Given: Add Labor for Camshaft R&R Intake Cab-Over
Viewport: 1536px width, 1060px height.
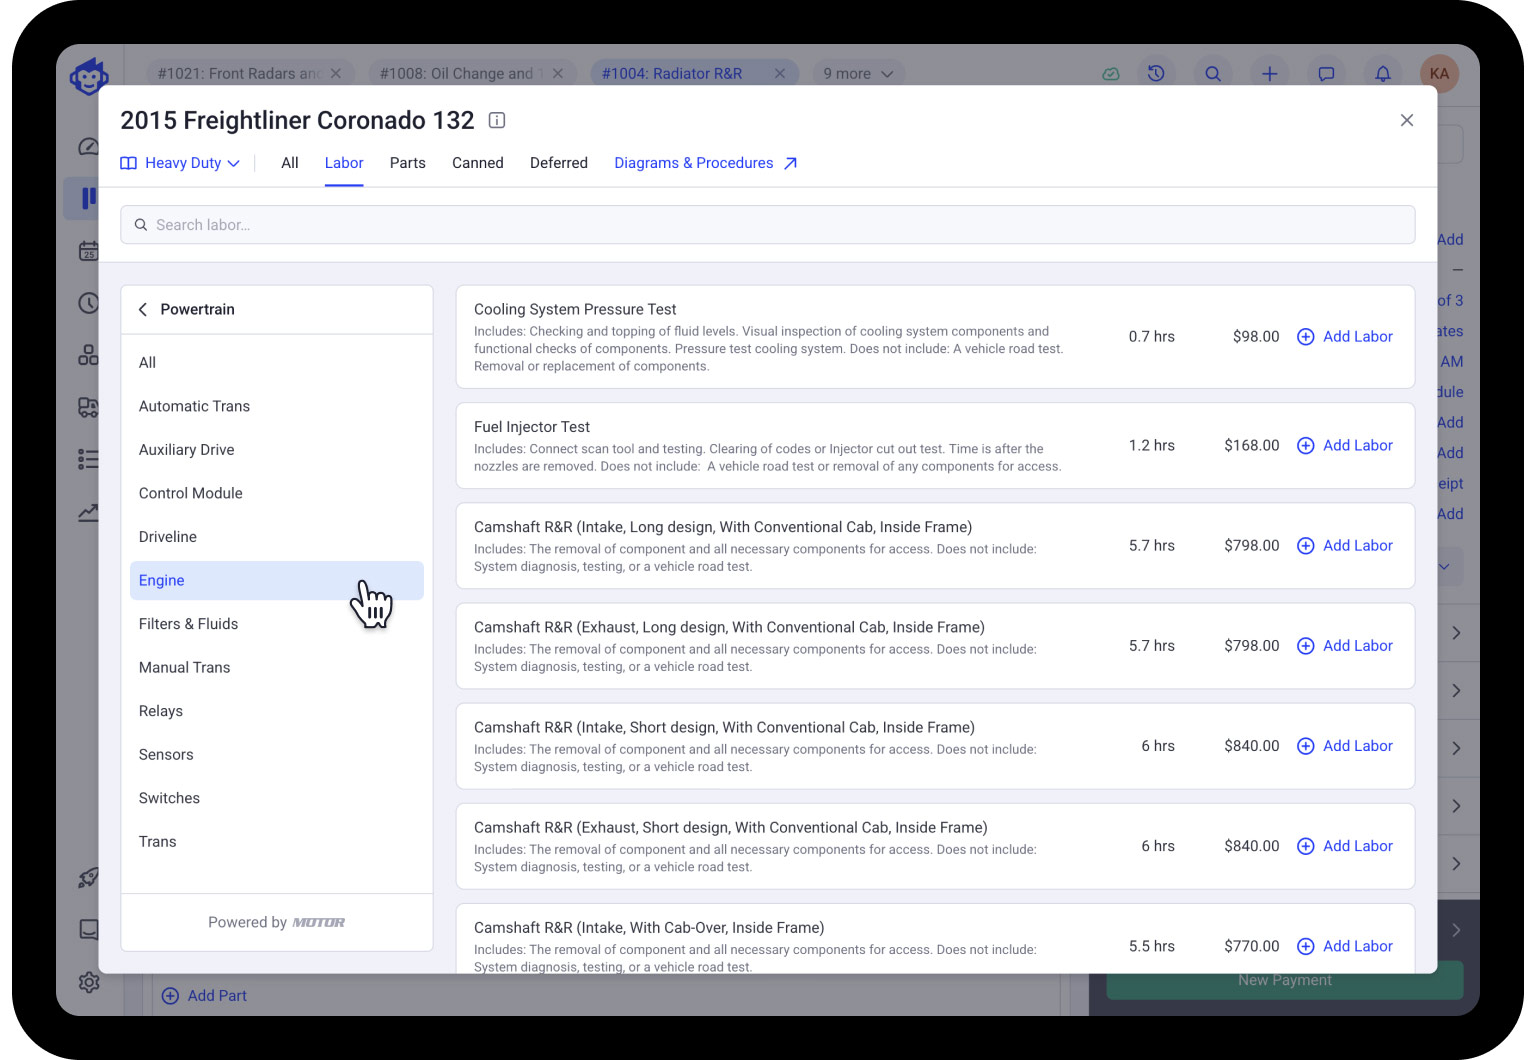Looking at the screenshot, I should [1345, 946].
